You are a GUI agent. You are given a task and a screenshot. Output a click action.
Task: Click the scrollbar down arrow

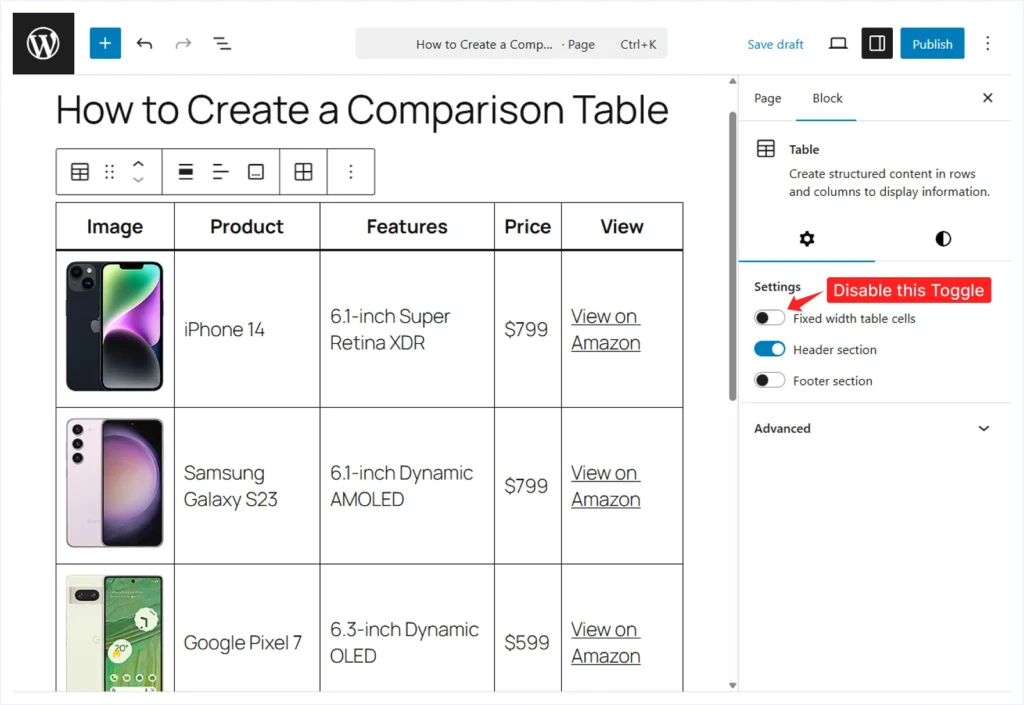(733, 685)
